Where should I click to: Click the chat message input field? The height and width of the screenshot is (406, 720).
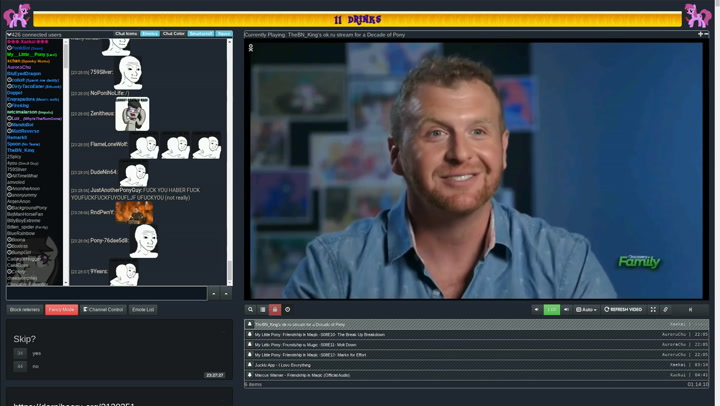pos(106,294)
